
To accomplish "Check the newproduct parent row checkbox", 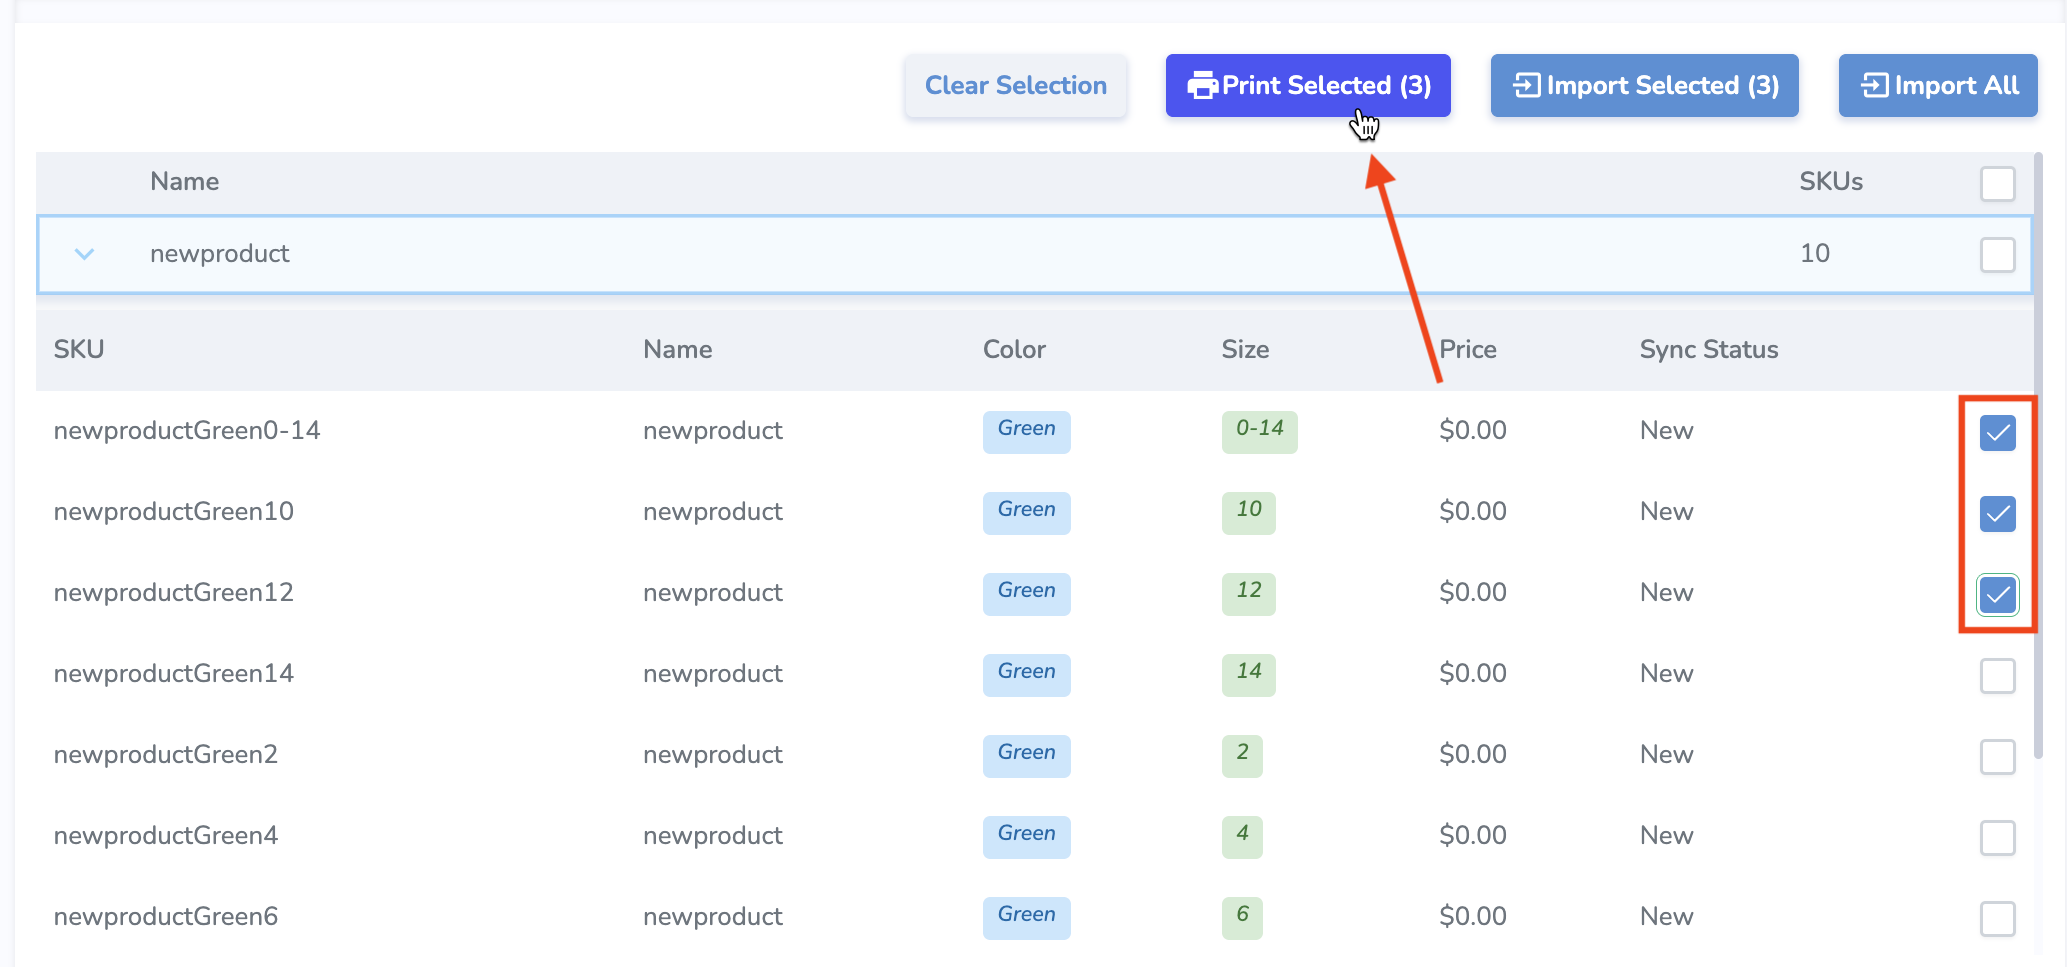I will (x=1997, y=255).
